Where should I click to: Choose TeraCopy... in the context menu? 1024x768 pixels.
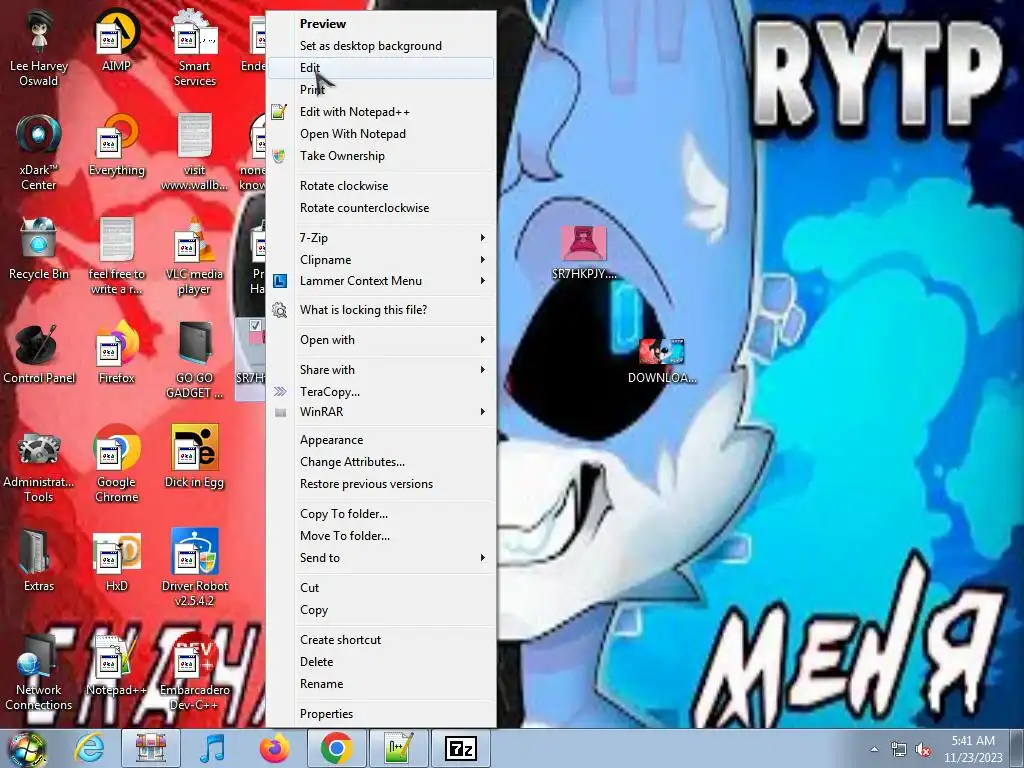(381, 392)
